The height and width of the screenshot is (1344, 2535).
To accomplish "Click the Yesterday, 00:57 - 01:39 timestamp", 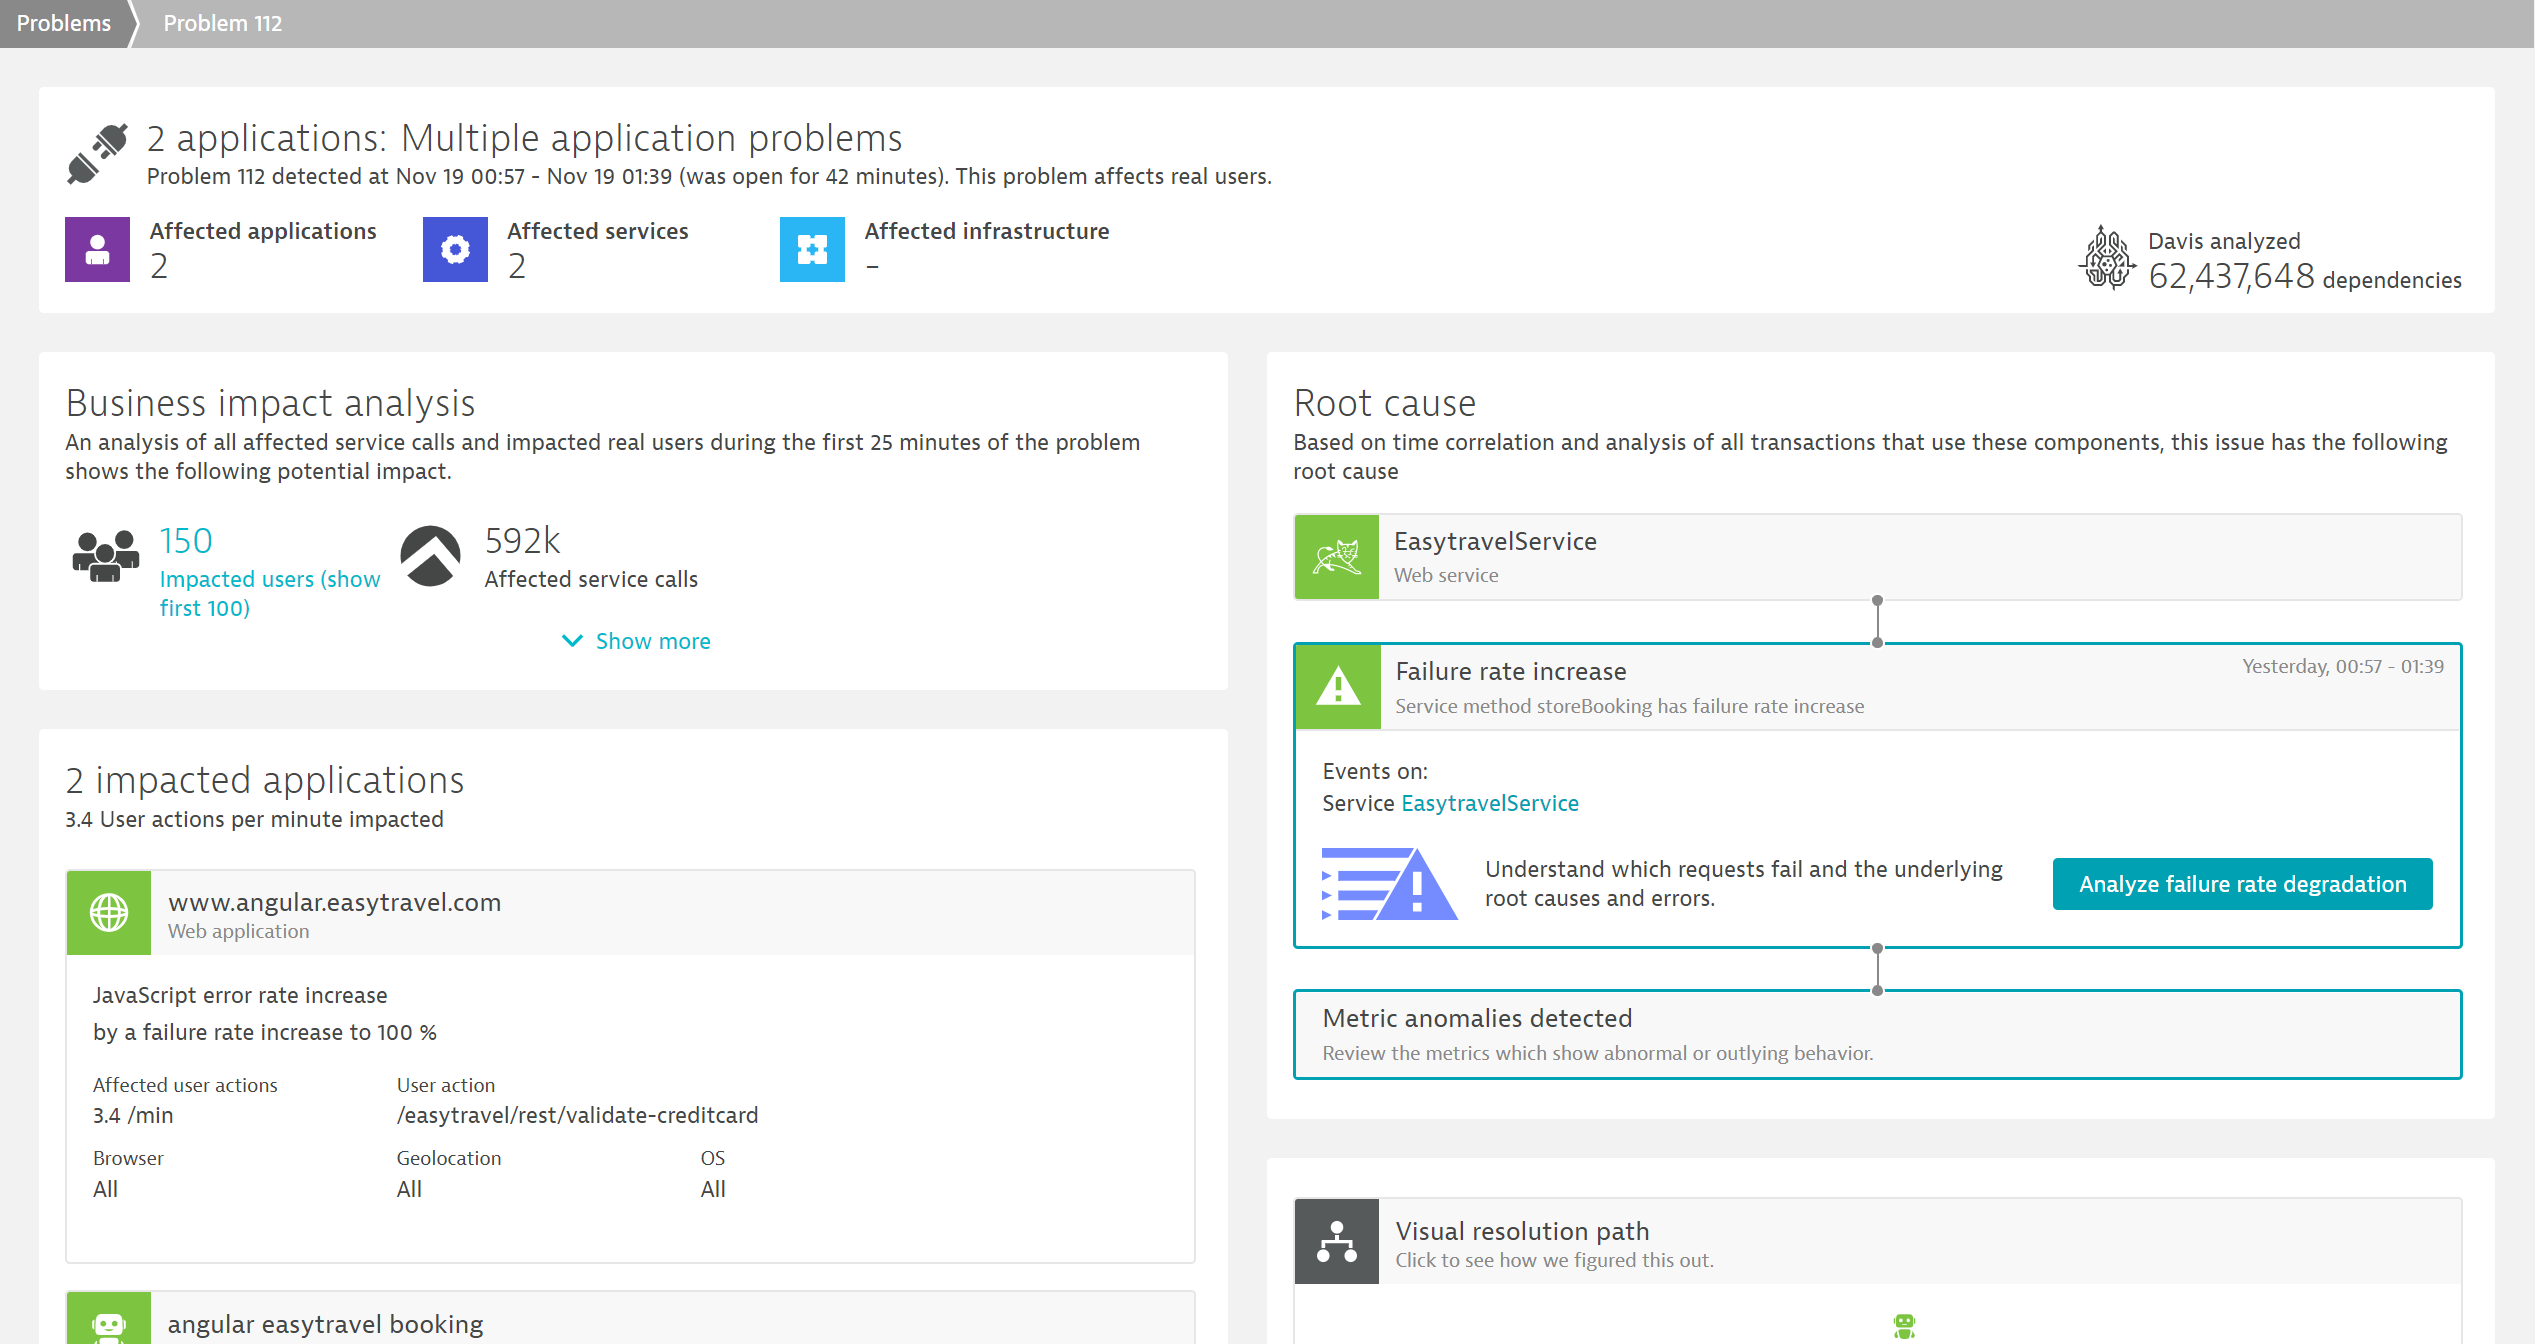I will point(2343,666).
